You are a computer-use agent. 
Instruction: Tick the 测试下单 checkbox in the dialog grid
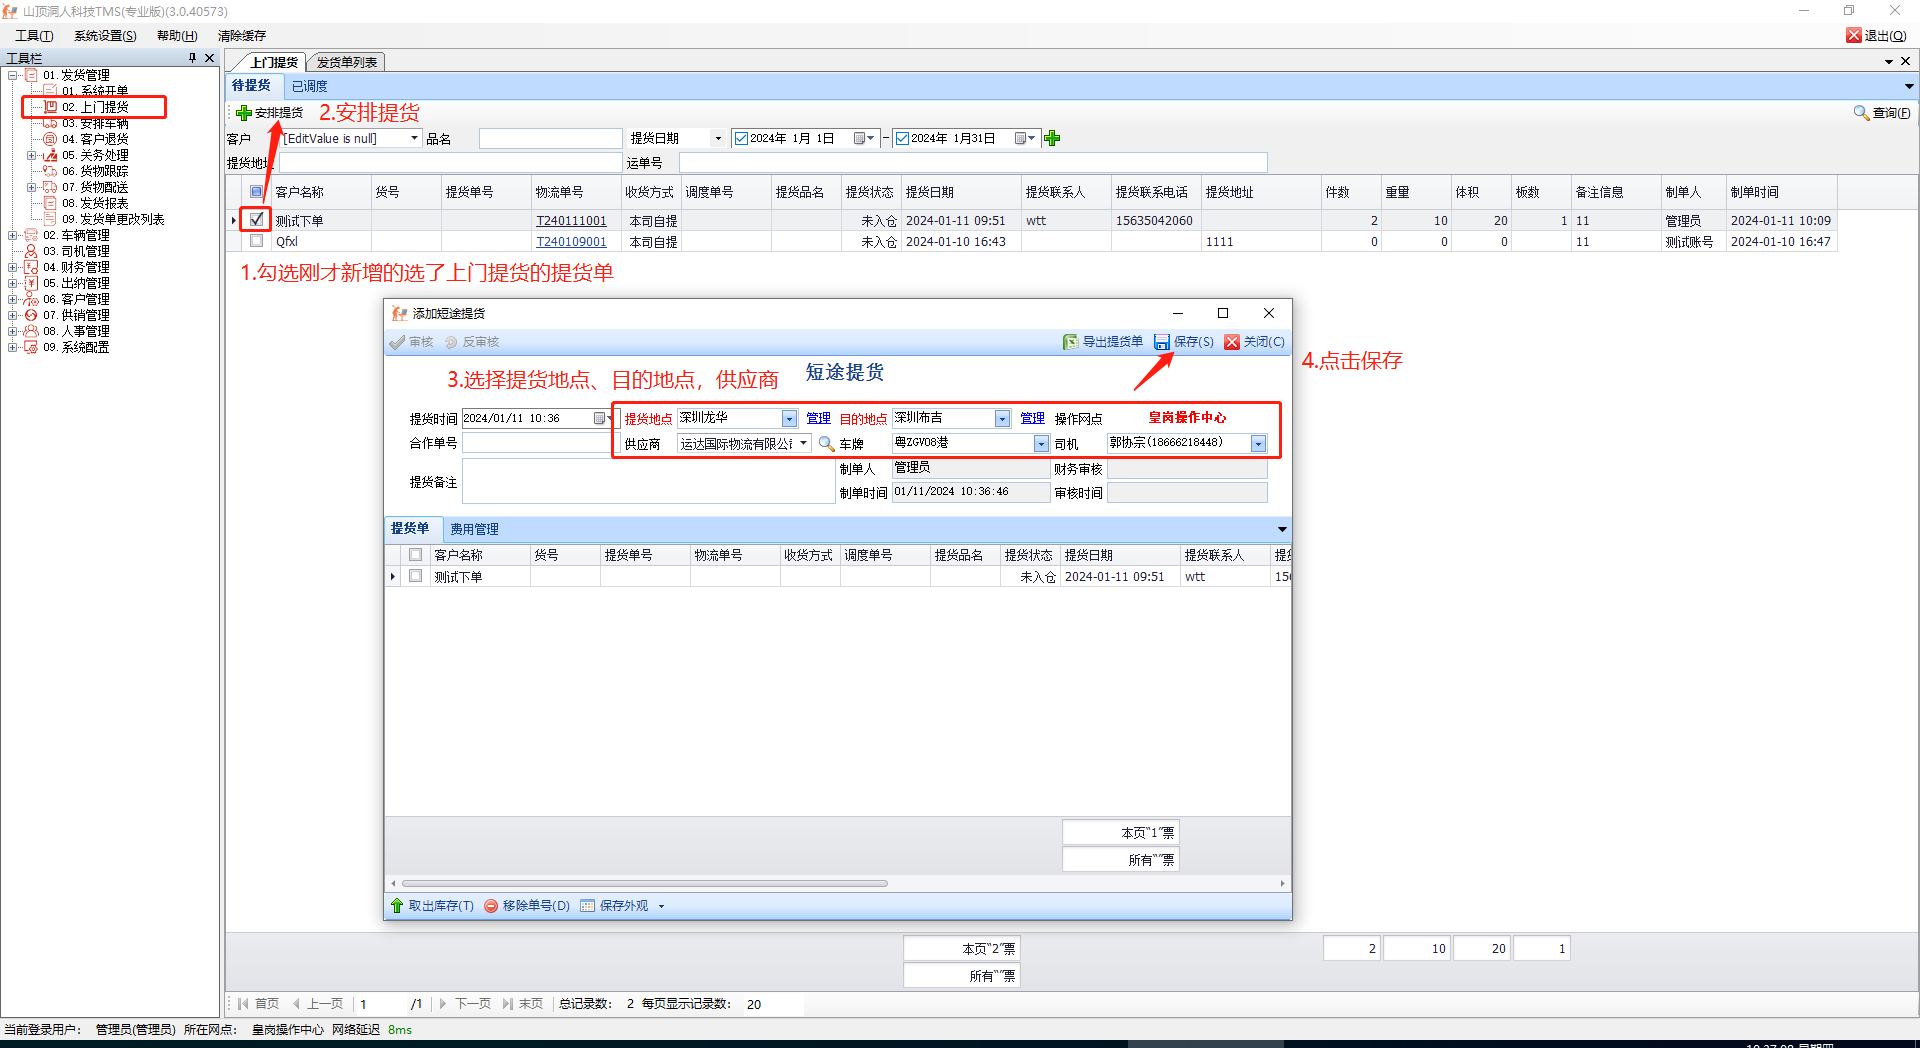[x=416, y=576]
